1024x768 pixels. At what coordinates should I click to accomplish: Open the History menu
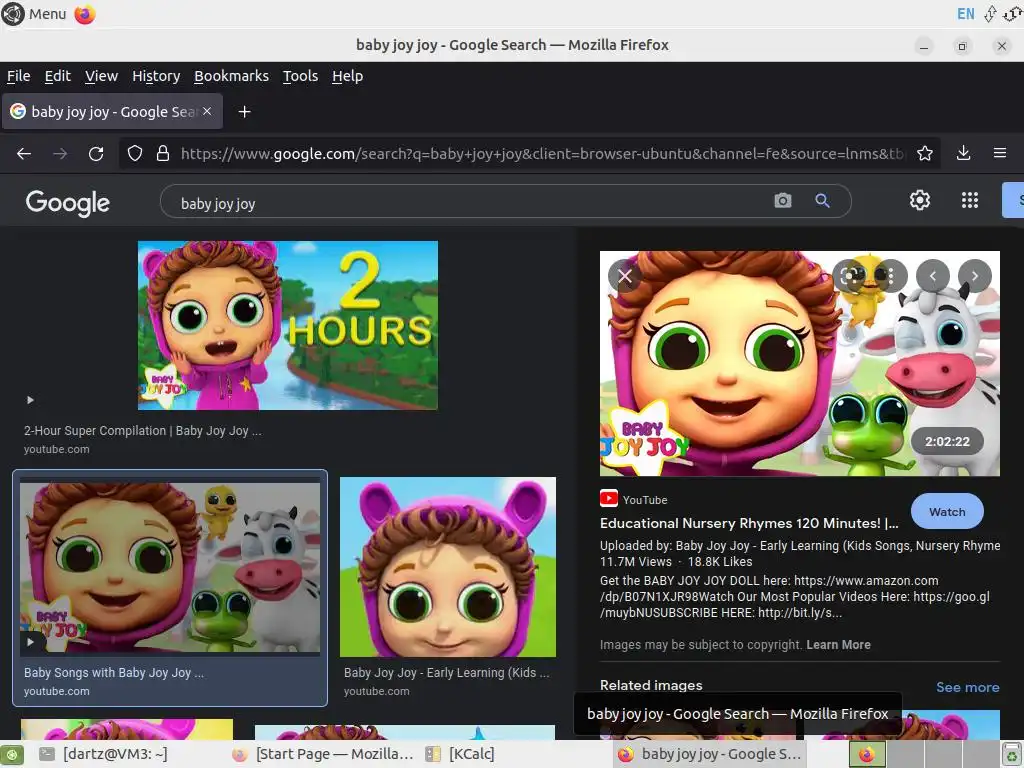click(x=156, y=76)
